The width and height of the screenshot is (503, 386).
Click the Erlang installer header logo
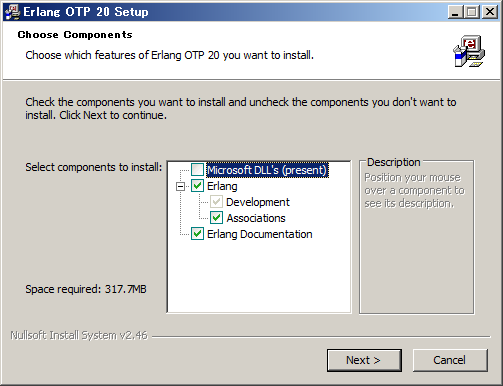(x=469, y=51)
